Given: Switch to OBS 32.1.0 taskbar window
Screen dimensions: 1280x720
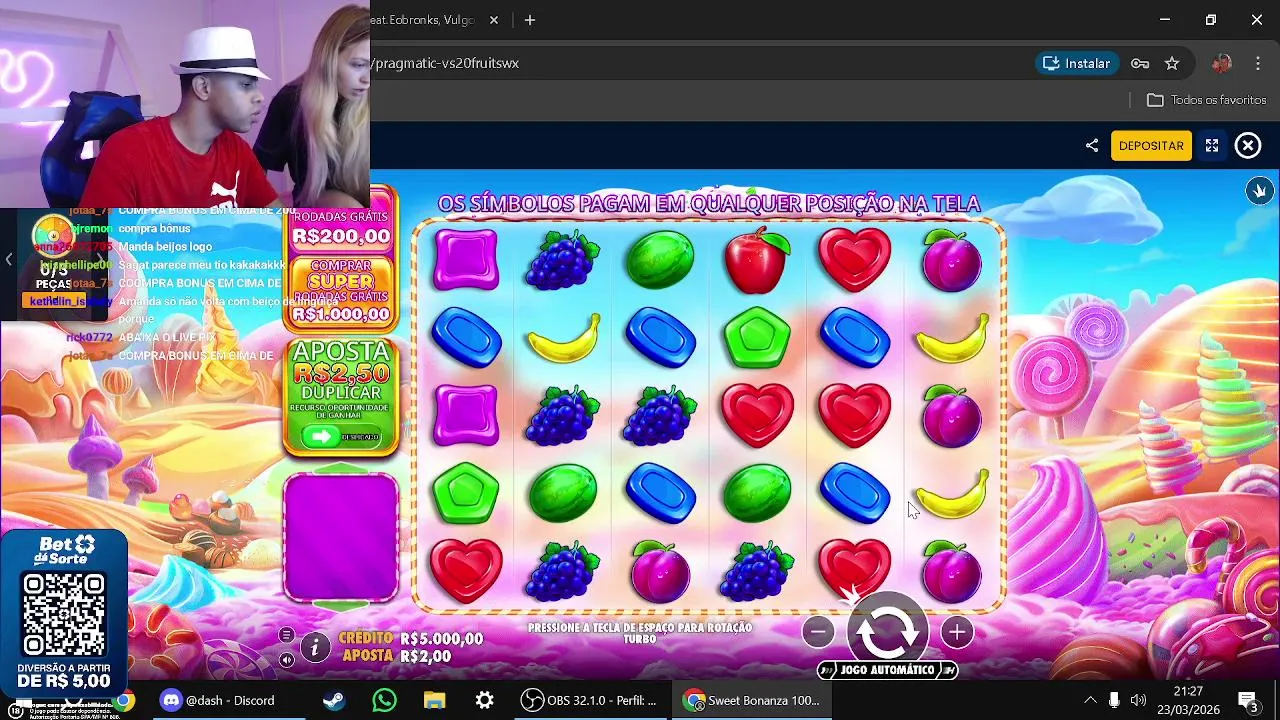Looking at the screenshot, I should (590, 700).
